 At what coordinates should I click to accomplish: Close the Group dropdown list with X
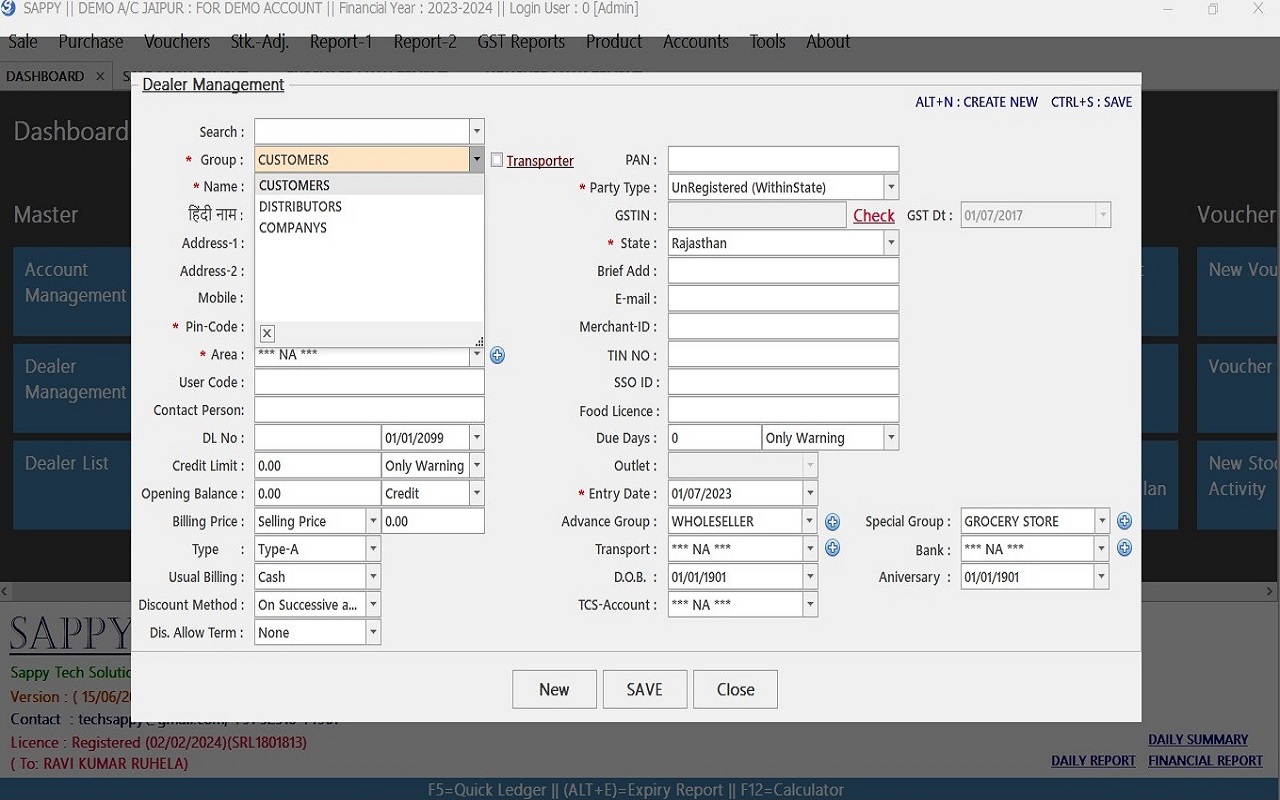tap(267, 334)
